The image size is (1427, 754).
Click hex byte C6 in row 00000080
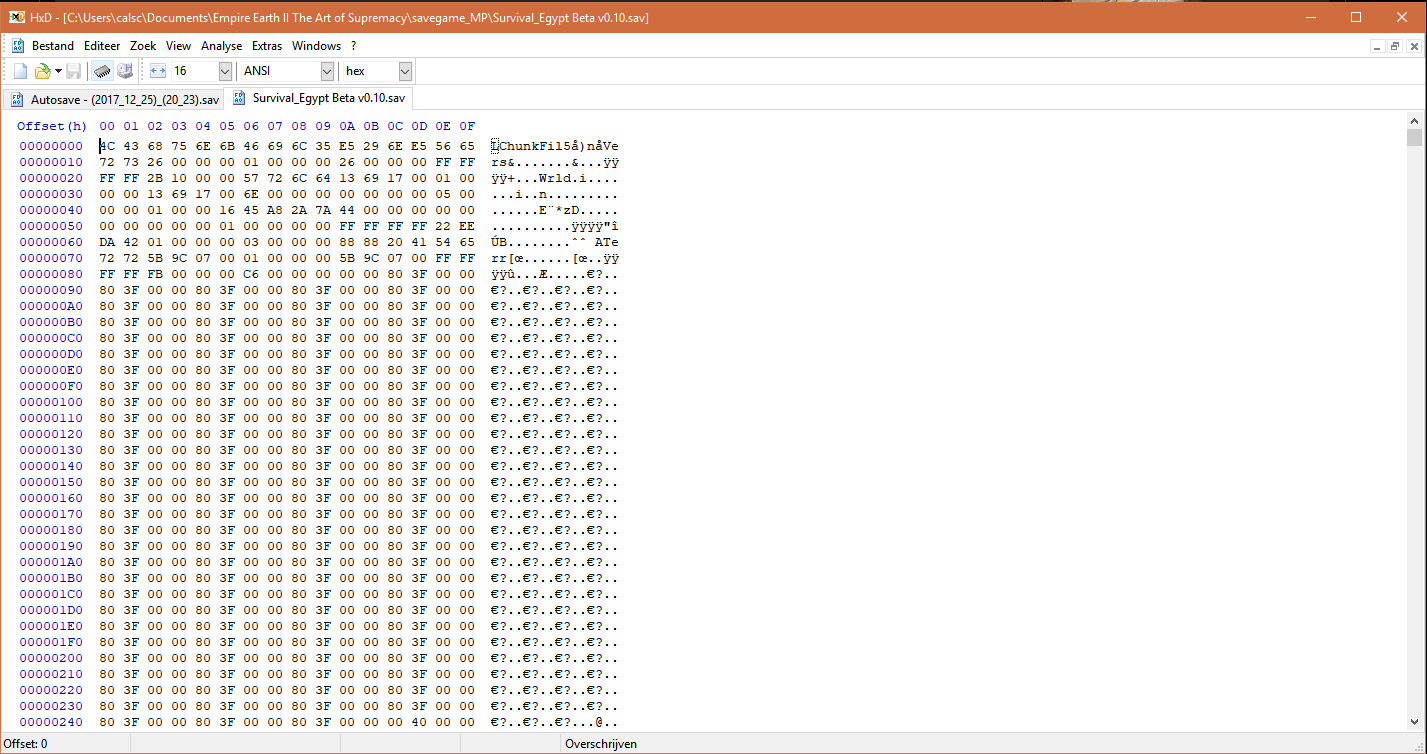coord(251,274)
